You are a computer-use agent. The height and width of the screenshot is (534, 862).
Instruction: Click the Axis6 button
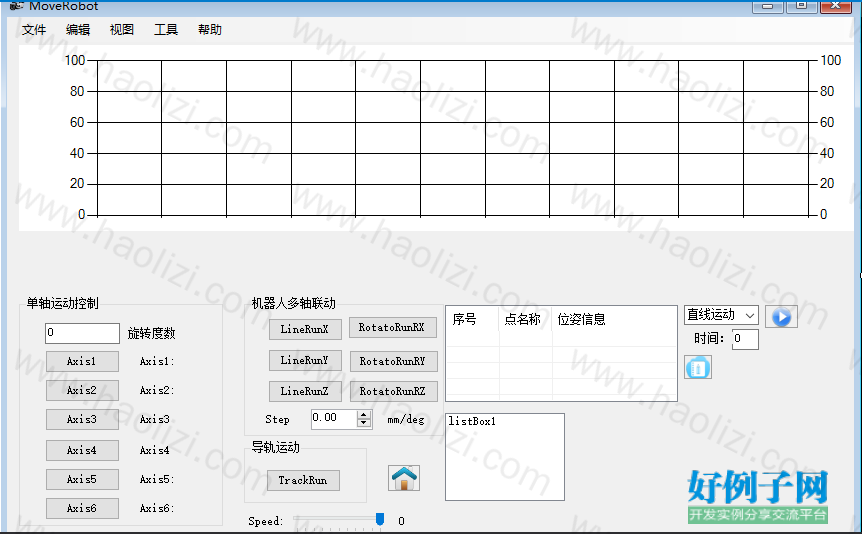[x=82, y=509]
